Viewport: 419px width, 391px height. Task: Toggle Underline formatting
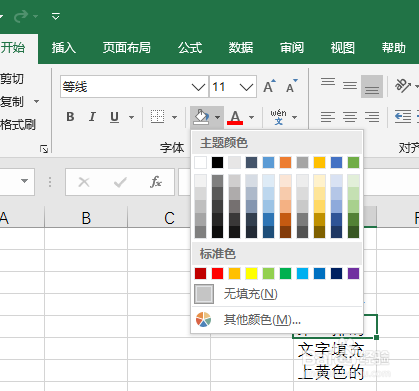[x=114, y=117]
